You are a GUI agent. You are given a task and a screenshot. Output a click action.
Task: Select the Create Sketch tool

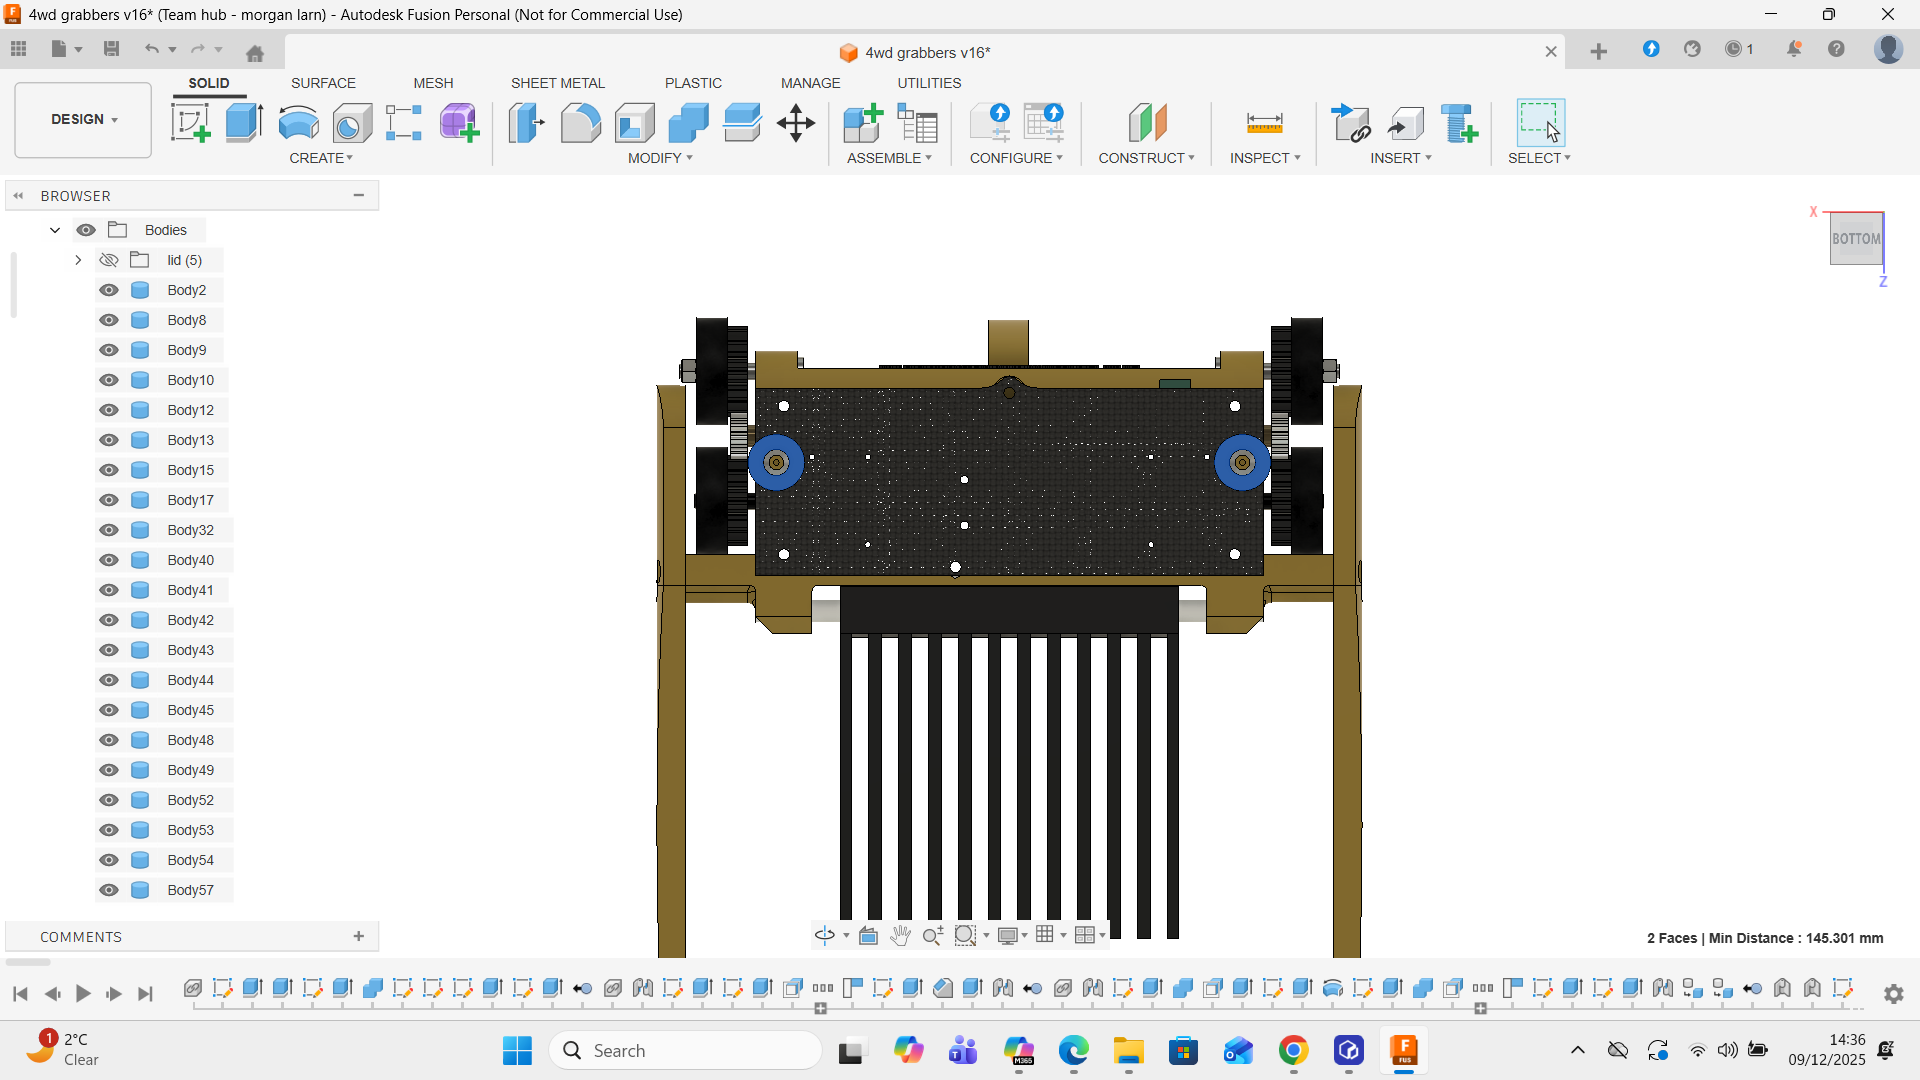point(190,123)
